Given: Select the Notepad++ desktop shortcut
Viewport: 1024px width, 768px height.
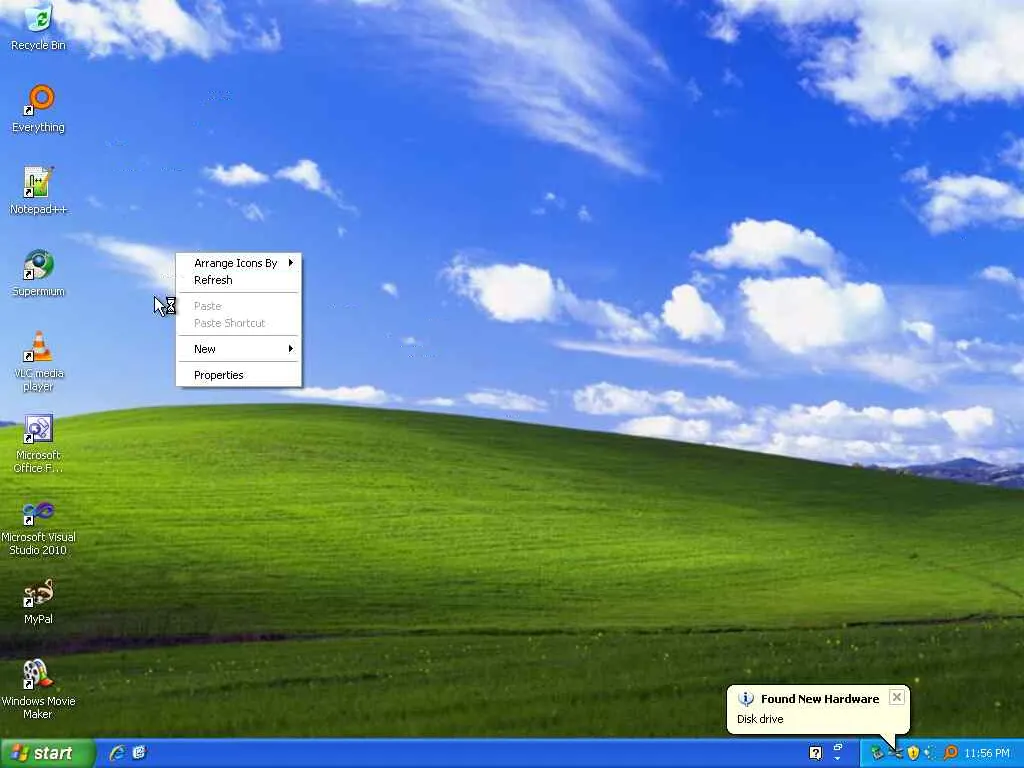Looking at the screenshot, I should [x=39, y=191].
